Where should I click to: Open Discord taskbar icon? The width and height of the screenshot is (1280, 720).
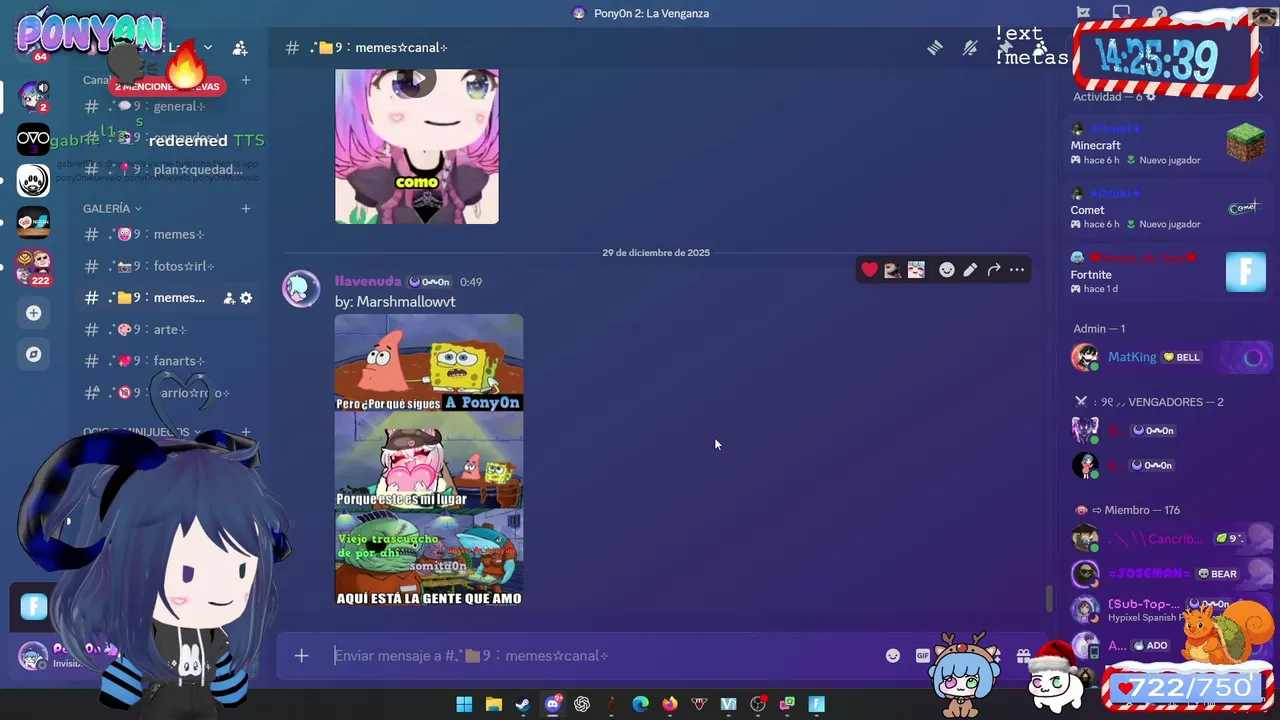pos(553,704)
